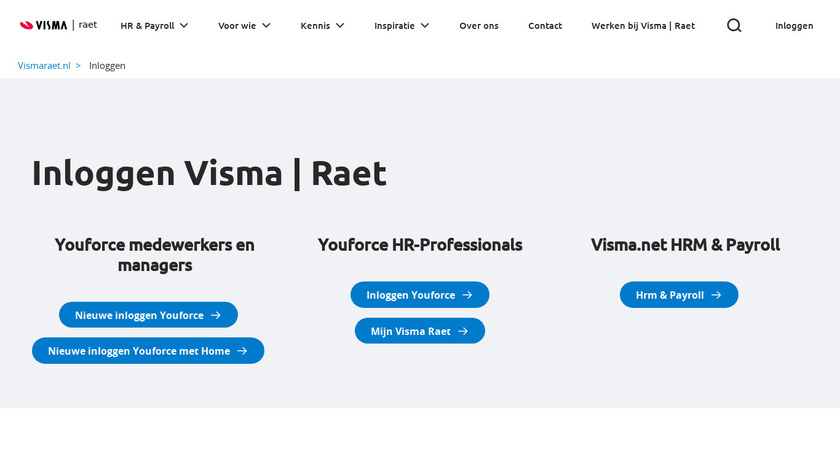Screen dimensions: 840x472
Task: Click the Youforce HR-Professionals heading
Action: point(420,245)
